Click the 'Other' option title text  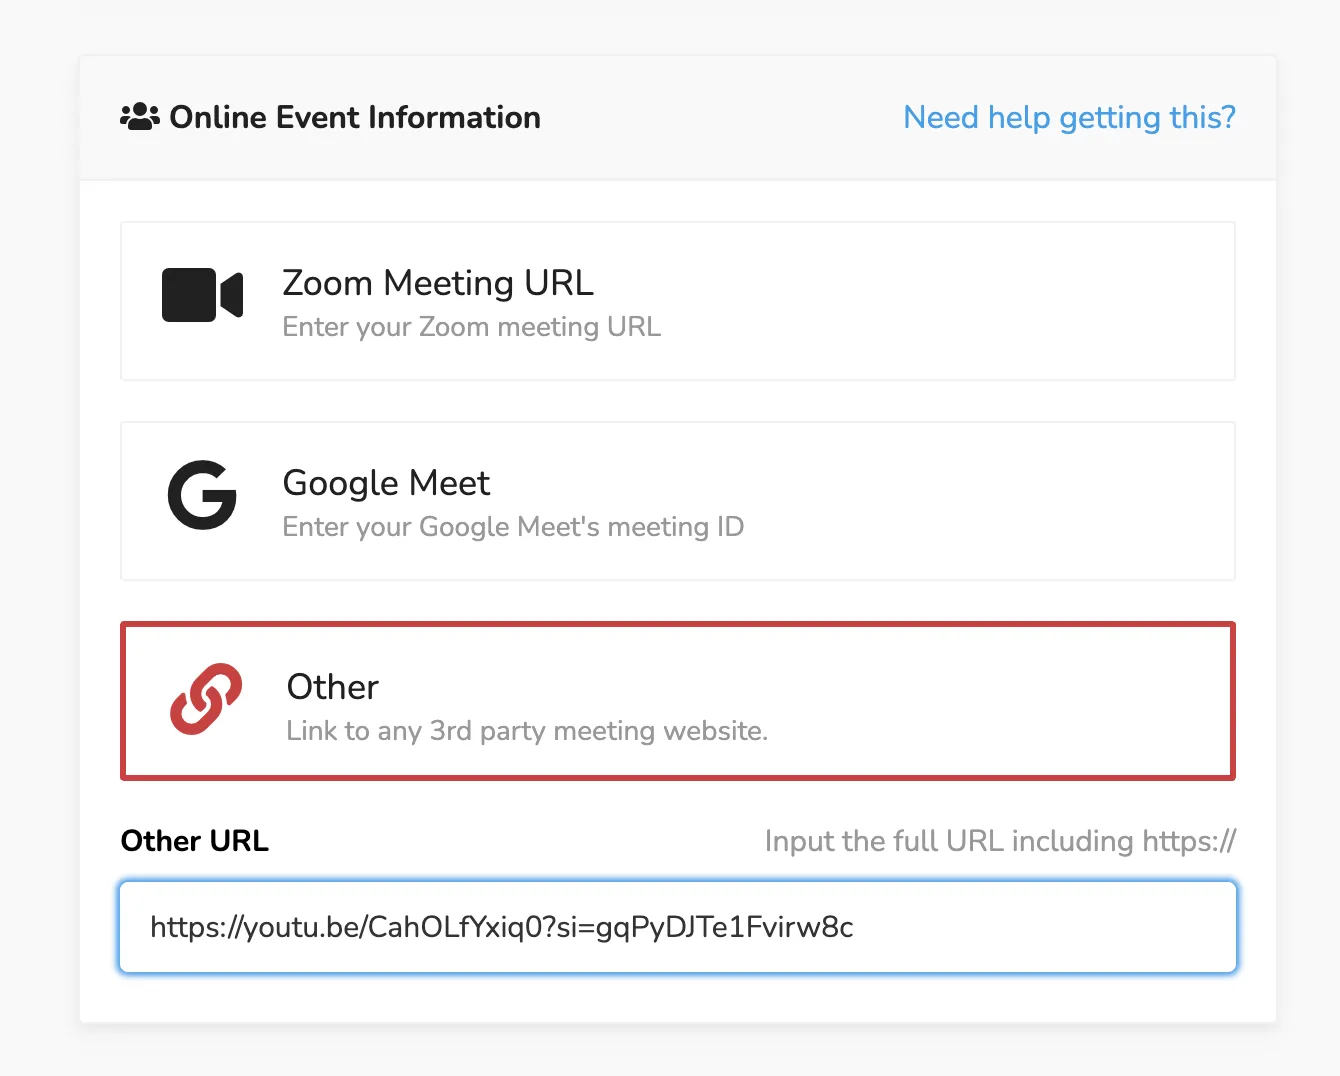(332, 687)
